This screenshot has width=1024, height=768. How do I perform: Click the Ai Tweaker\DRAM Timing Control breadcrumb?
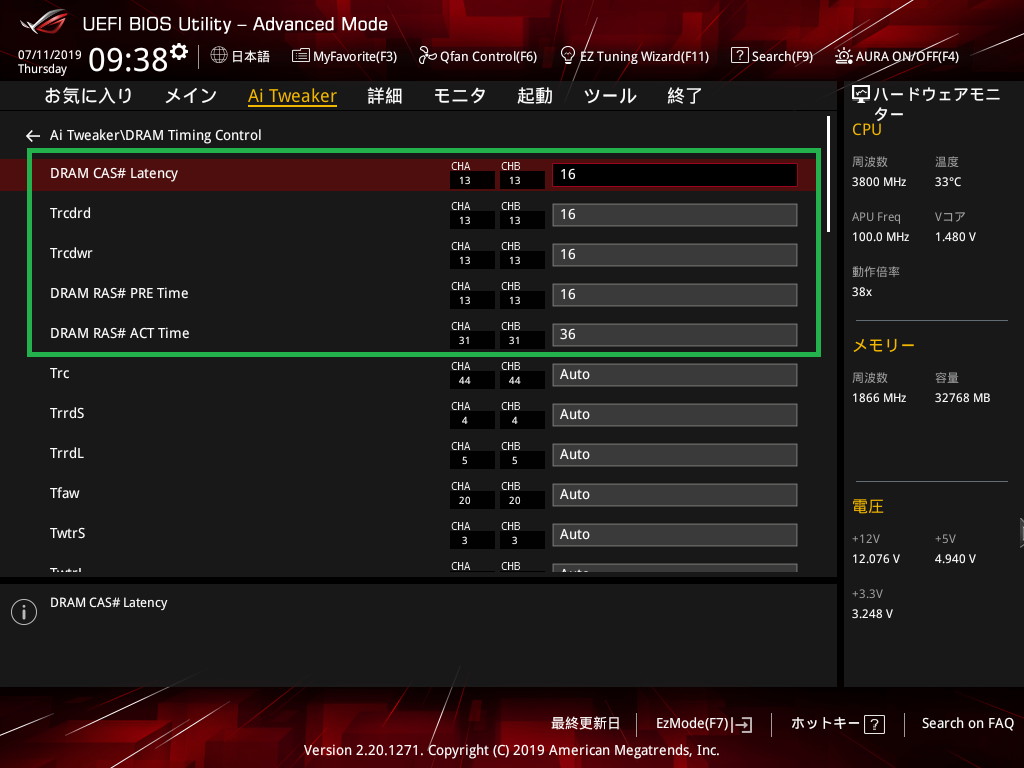pyautogui.click(x=155, y=135)
